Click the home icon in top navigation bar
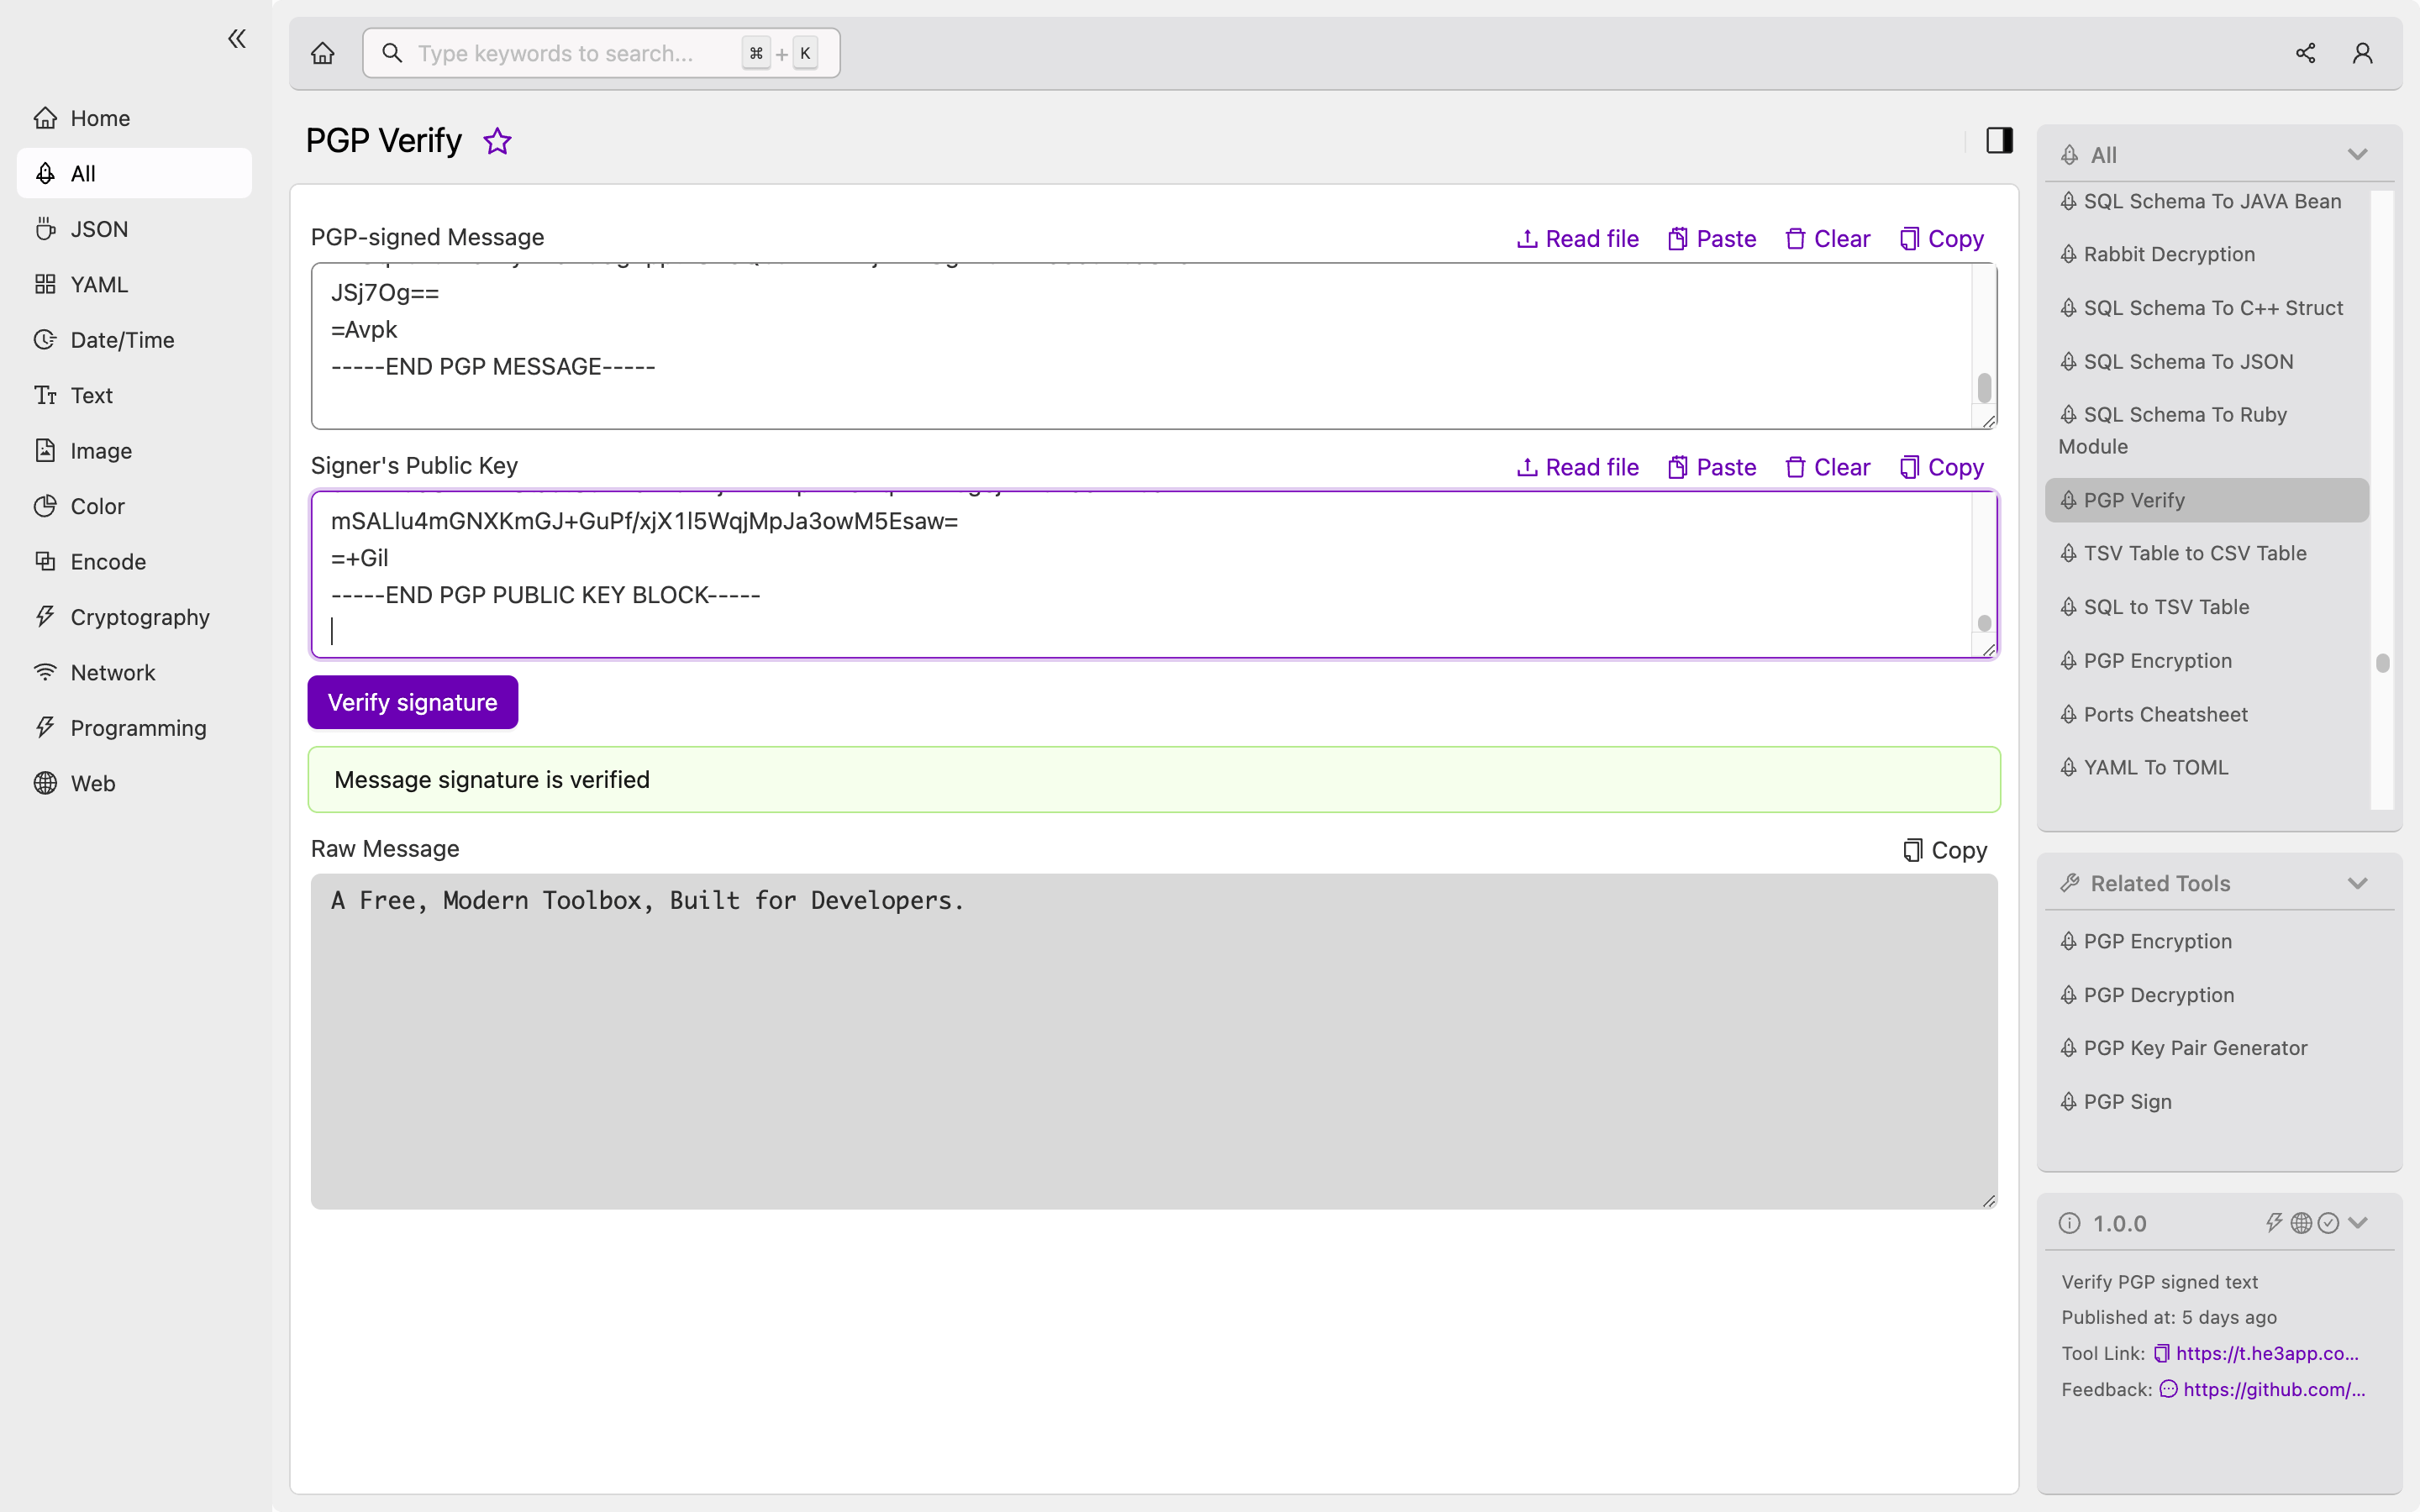This screenshot has height=1512, width=2420. [x=323, y=52]
